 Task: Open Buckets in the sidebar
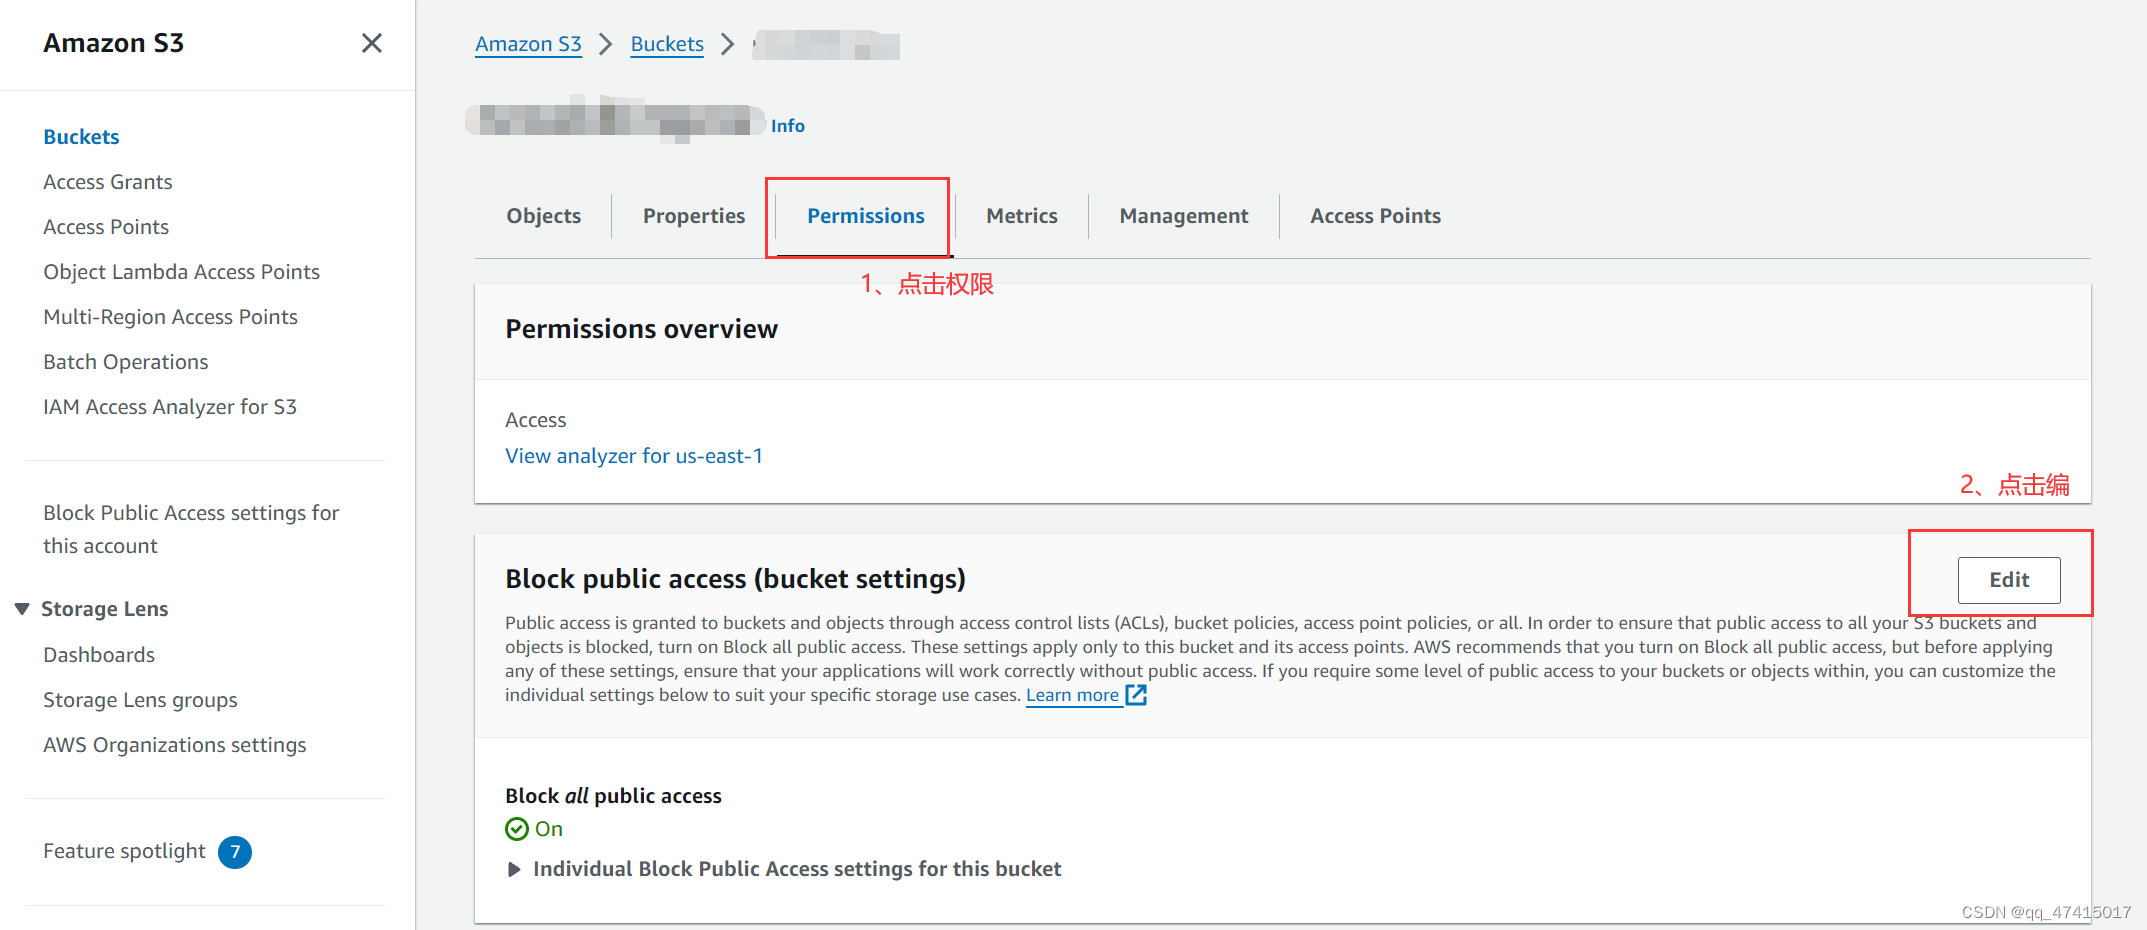[x=81, y=137]
